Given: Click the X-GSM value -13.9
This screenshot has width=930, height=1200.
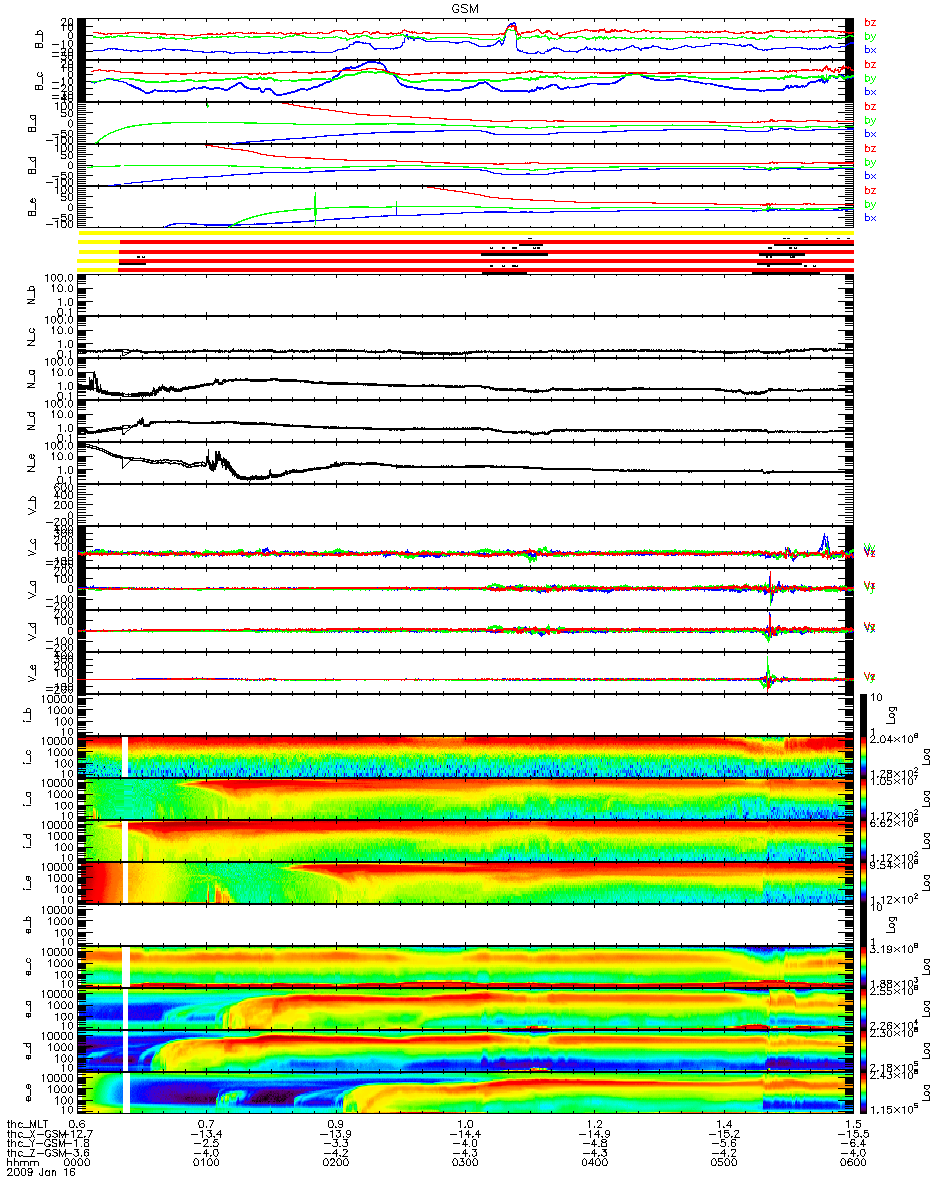Looking at the screenshot, I should 336,1133.
